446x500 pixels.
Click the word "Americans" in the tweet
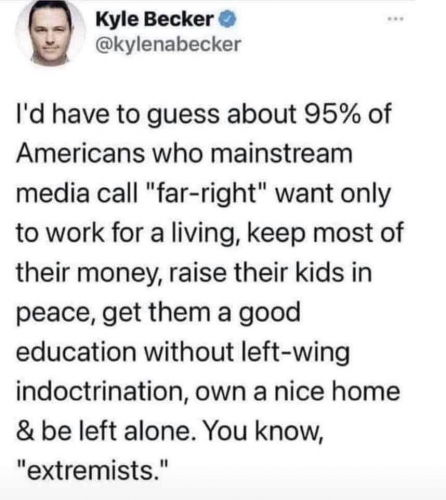coord(81,154)
